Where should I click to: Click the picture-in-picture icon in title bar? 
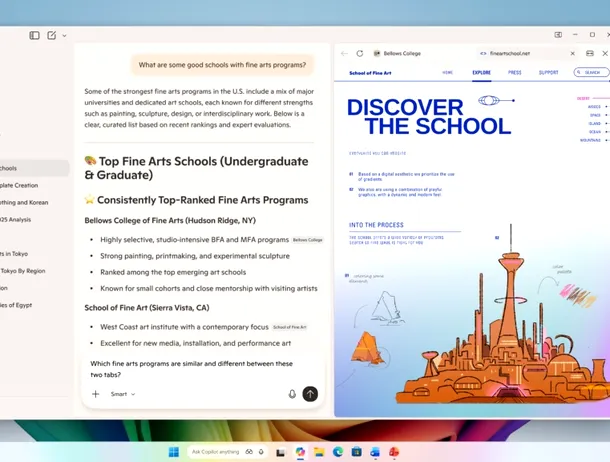[558, 35]
